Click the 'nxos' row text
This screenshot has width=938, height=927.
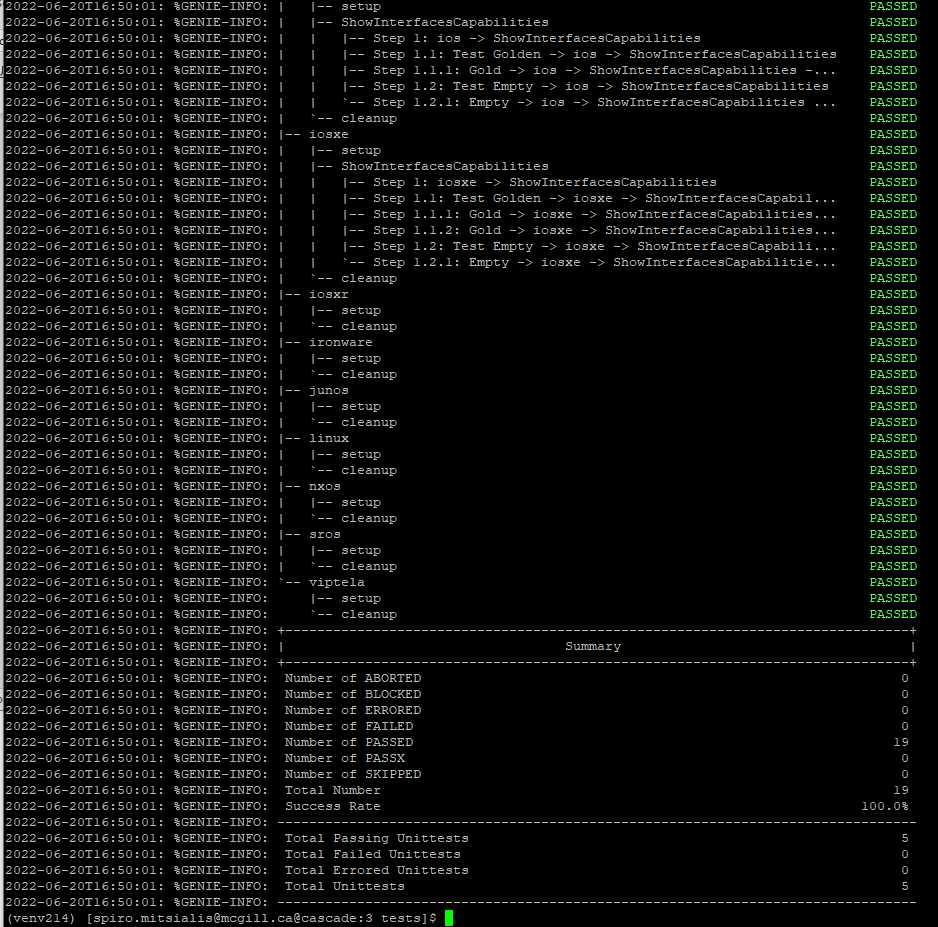[x=325, y=486]
